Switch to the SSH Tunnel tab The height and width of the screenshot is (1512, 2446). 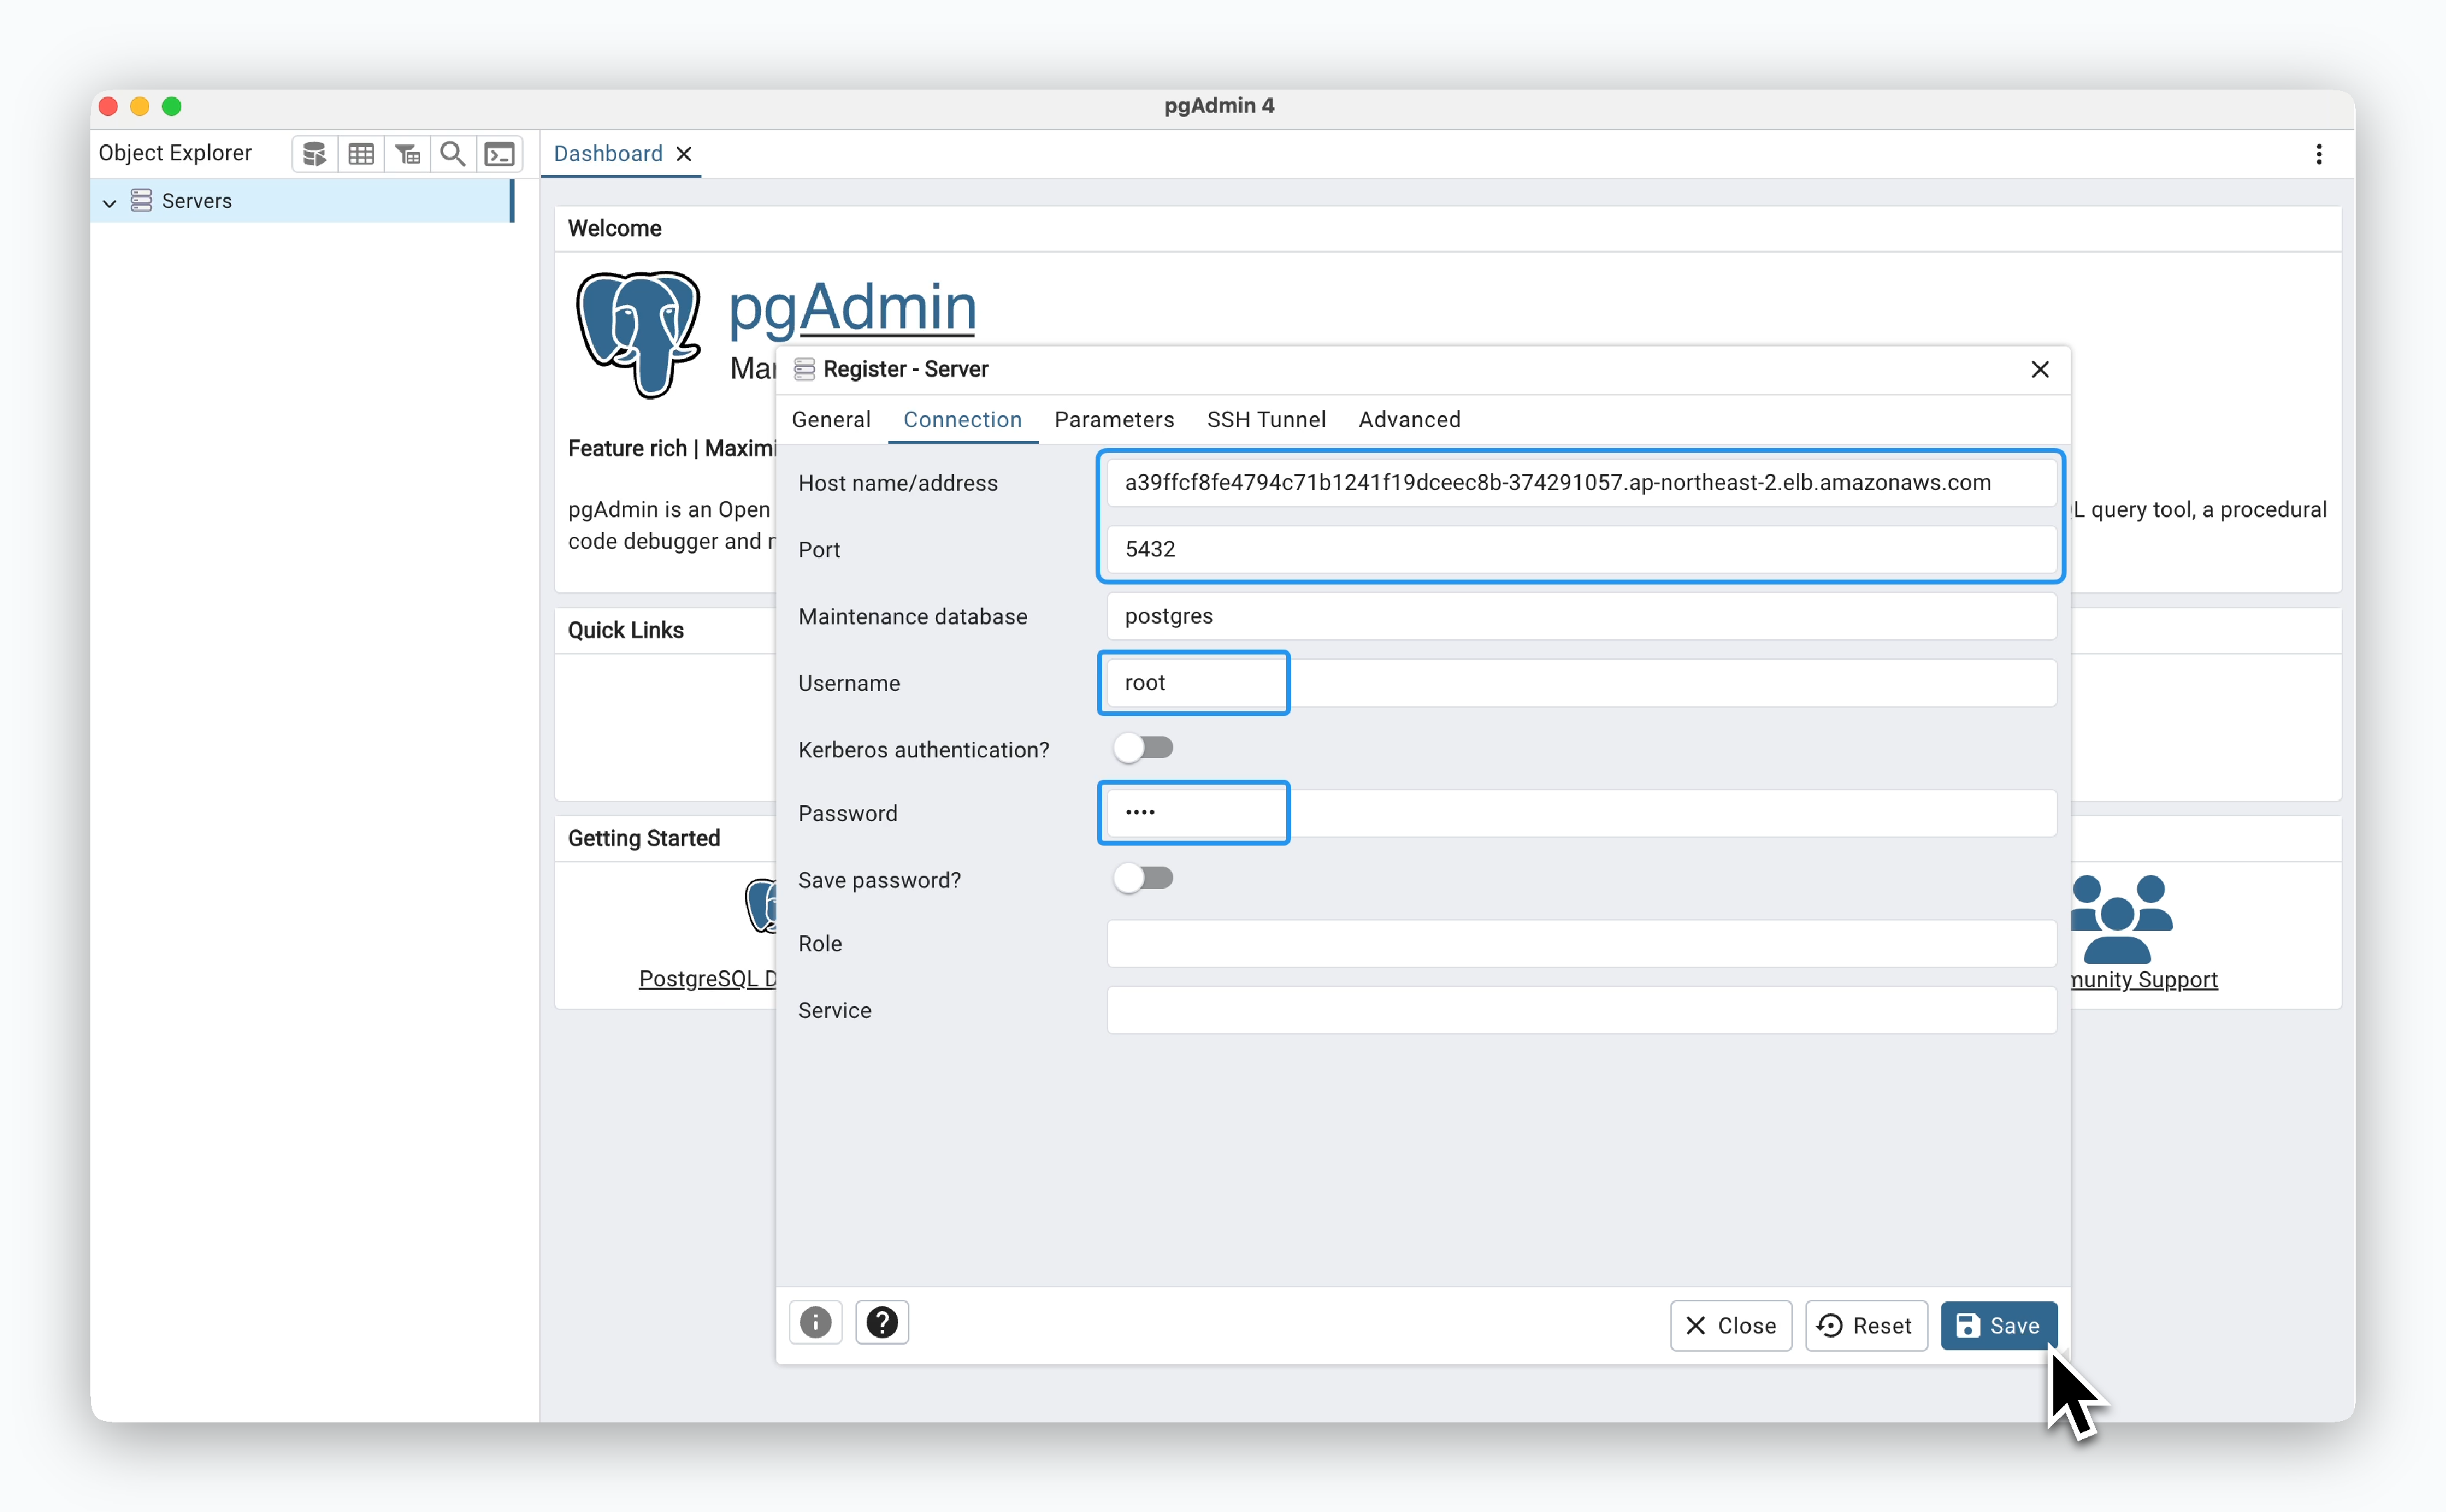(x=1266, y=419)
